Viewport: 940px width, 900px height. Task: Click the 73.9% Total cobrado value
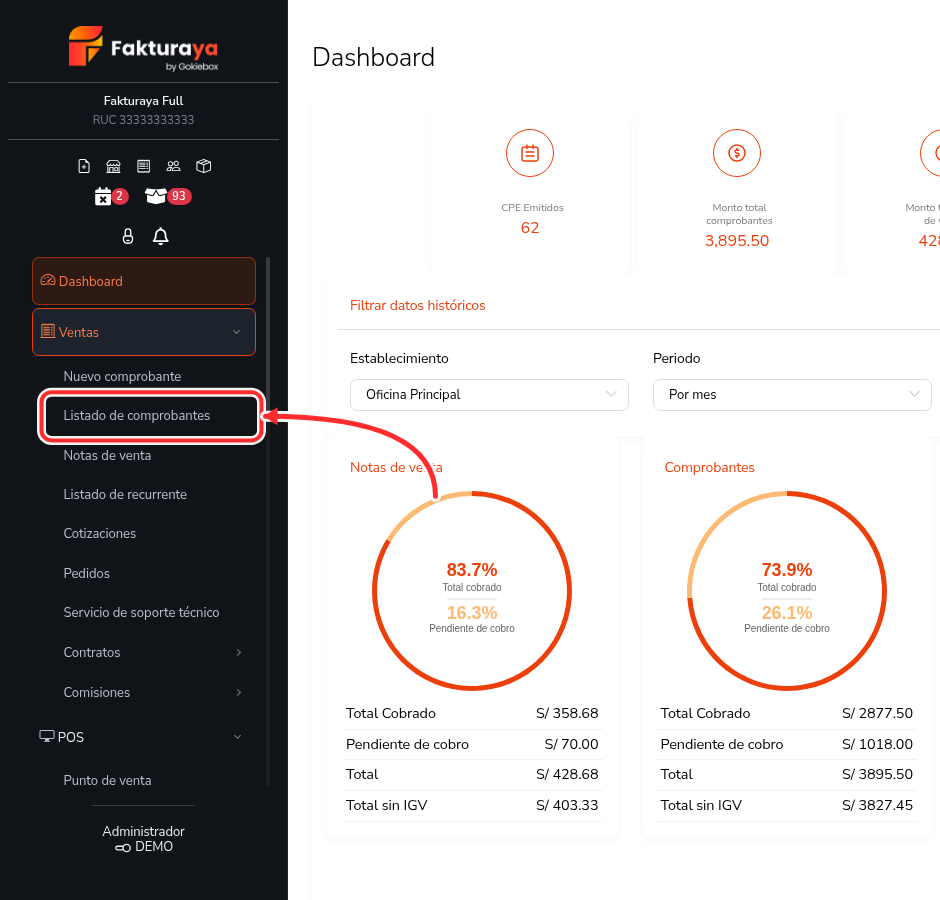[x=787, y=570]
